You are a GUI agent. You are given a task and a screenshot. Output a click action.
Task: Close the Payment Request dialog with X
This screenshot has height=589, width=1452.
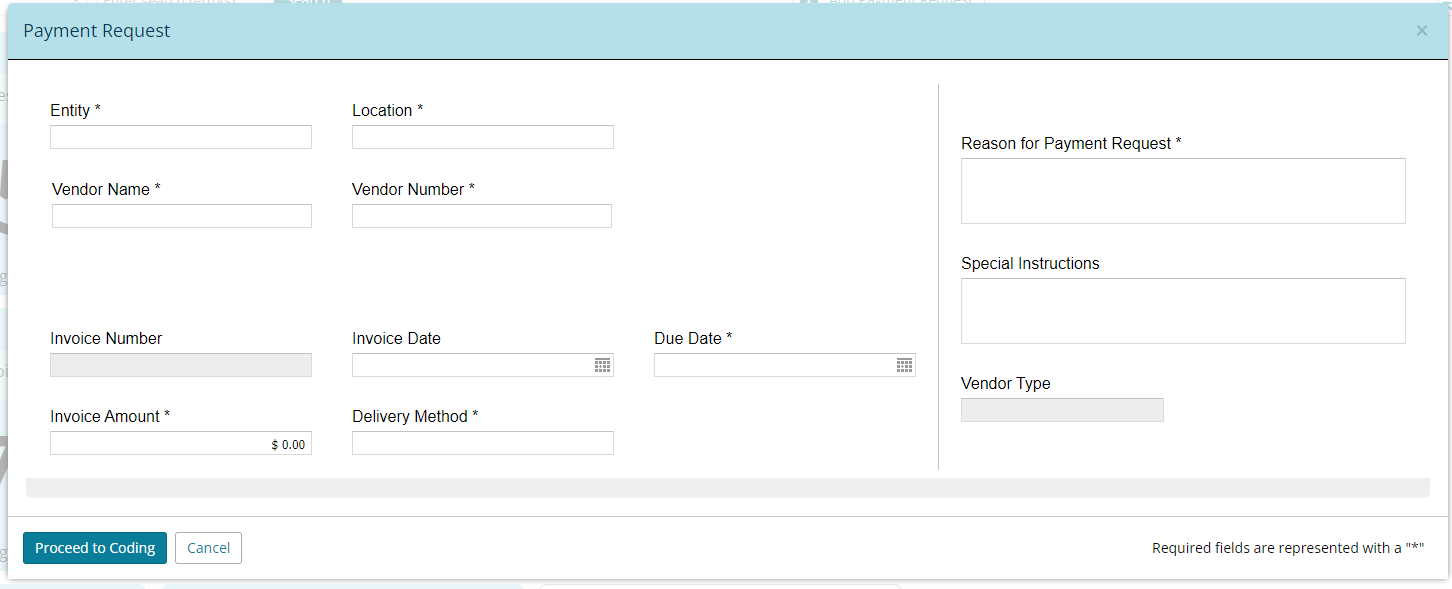(1421, 31)
